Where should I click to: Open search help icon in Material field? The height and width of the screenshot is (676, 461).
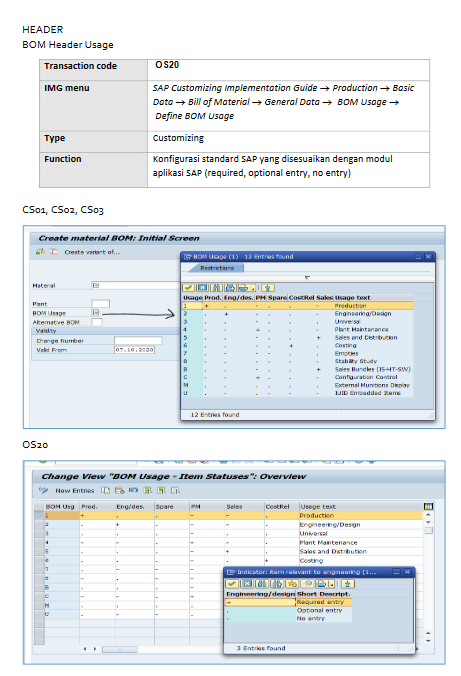96,285
